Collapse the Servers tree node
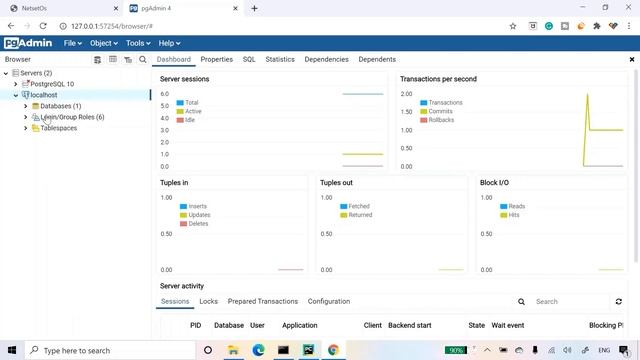The width and height of the screenshot is (640, 360). pos(6,73)
